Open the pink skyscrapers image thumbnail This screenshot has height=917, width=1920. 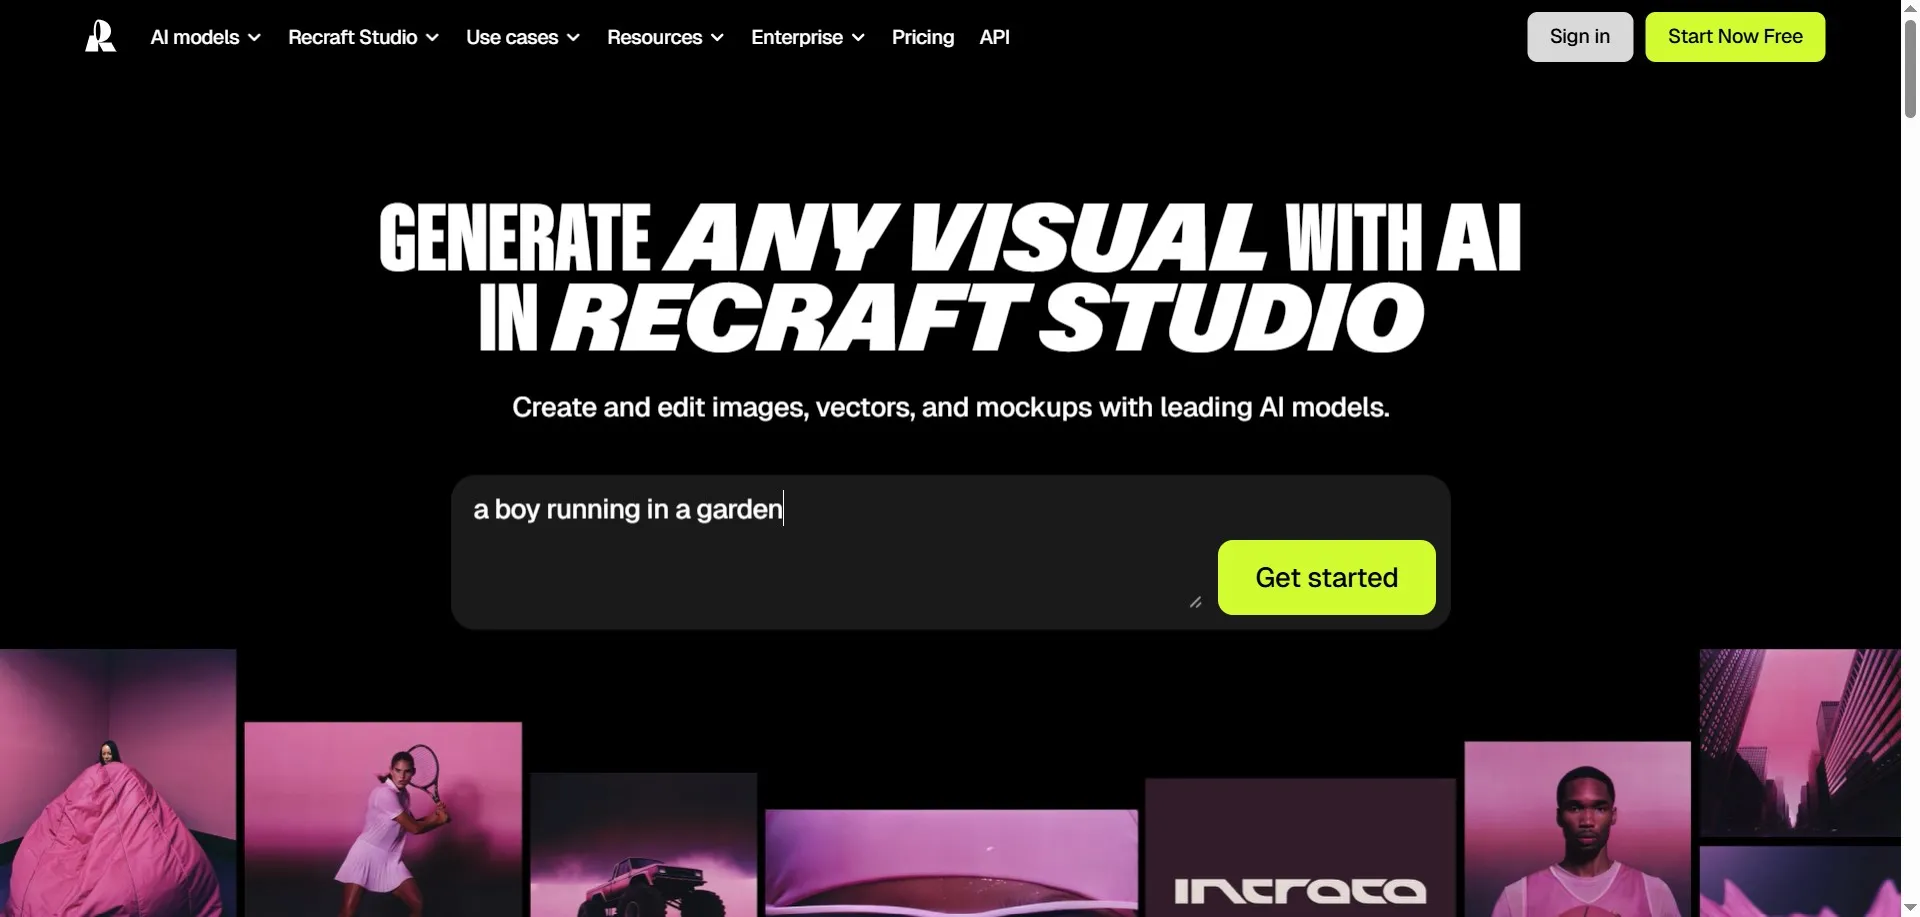point(1799,742)
